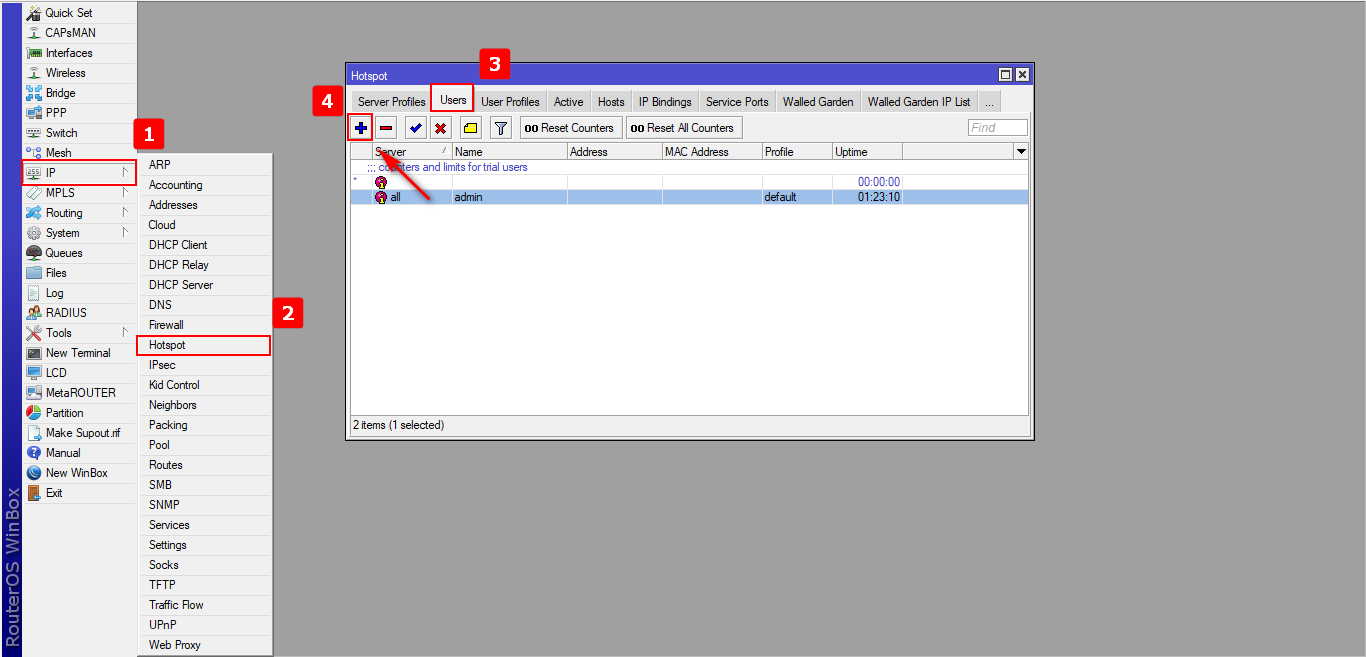Screen dimensions: 1366x657
Task: Open Quick Set in sidebar
Action: pos(68,13)
